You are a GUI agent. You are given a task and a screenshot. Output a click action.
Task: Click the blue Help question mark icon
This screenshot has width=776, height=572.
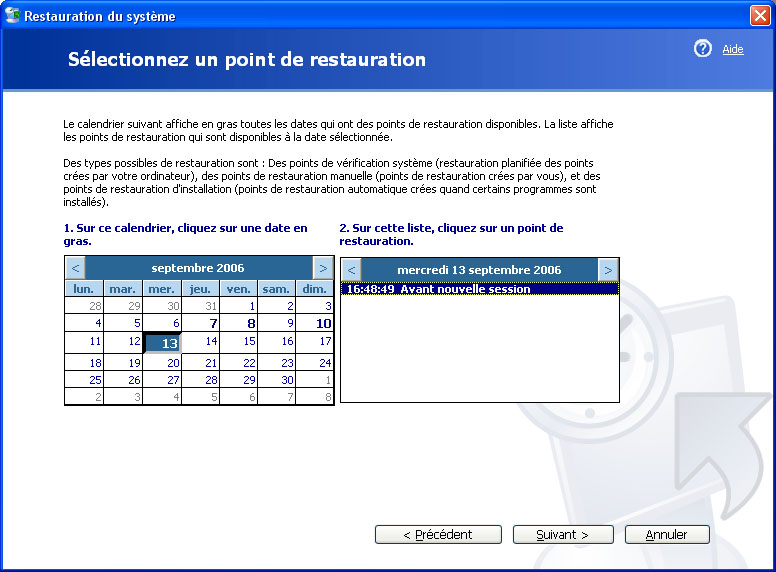pos(703,49)
